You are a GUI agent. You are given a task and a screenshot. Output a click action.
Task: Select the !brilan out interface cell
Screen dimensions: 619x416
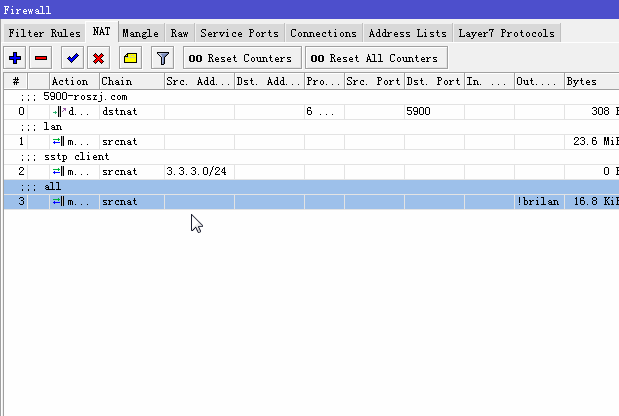point(538,202)
